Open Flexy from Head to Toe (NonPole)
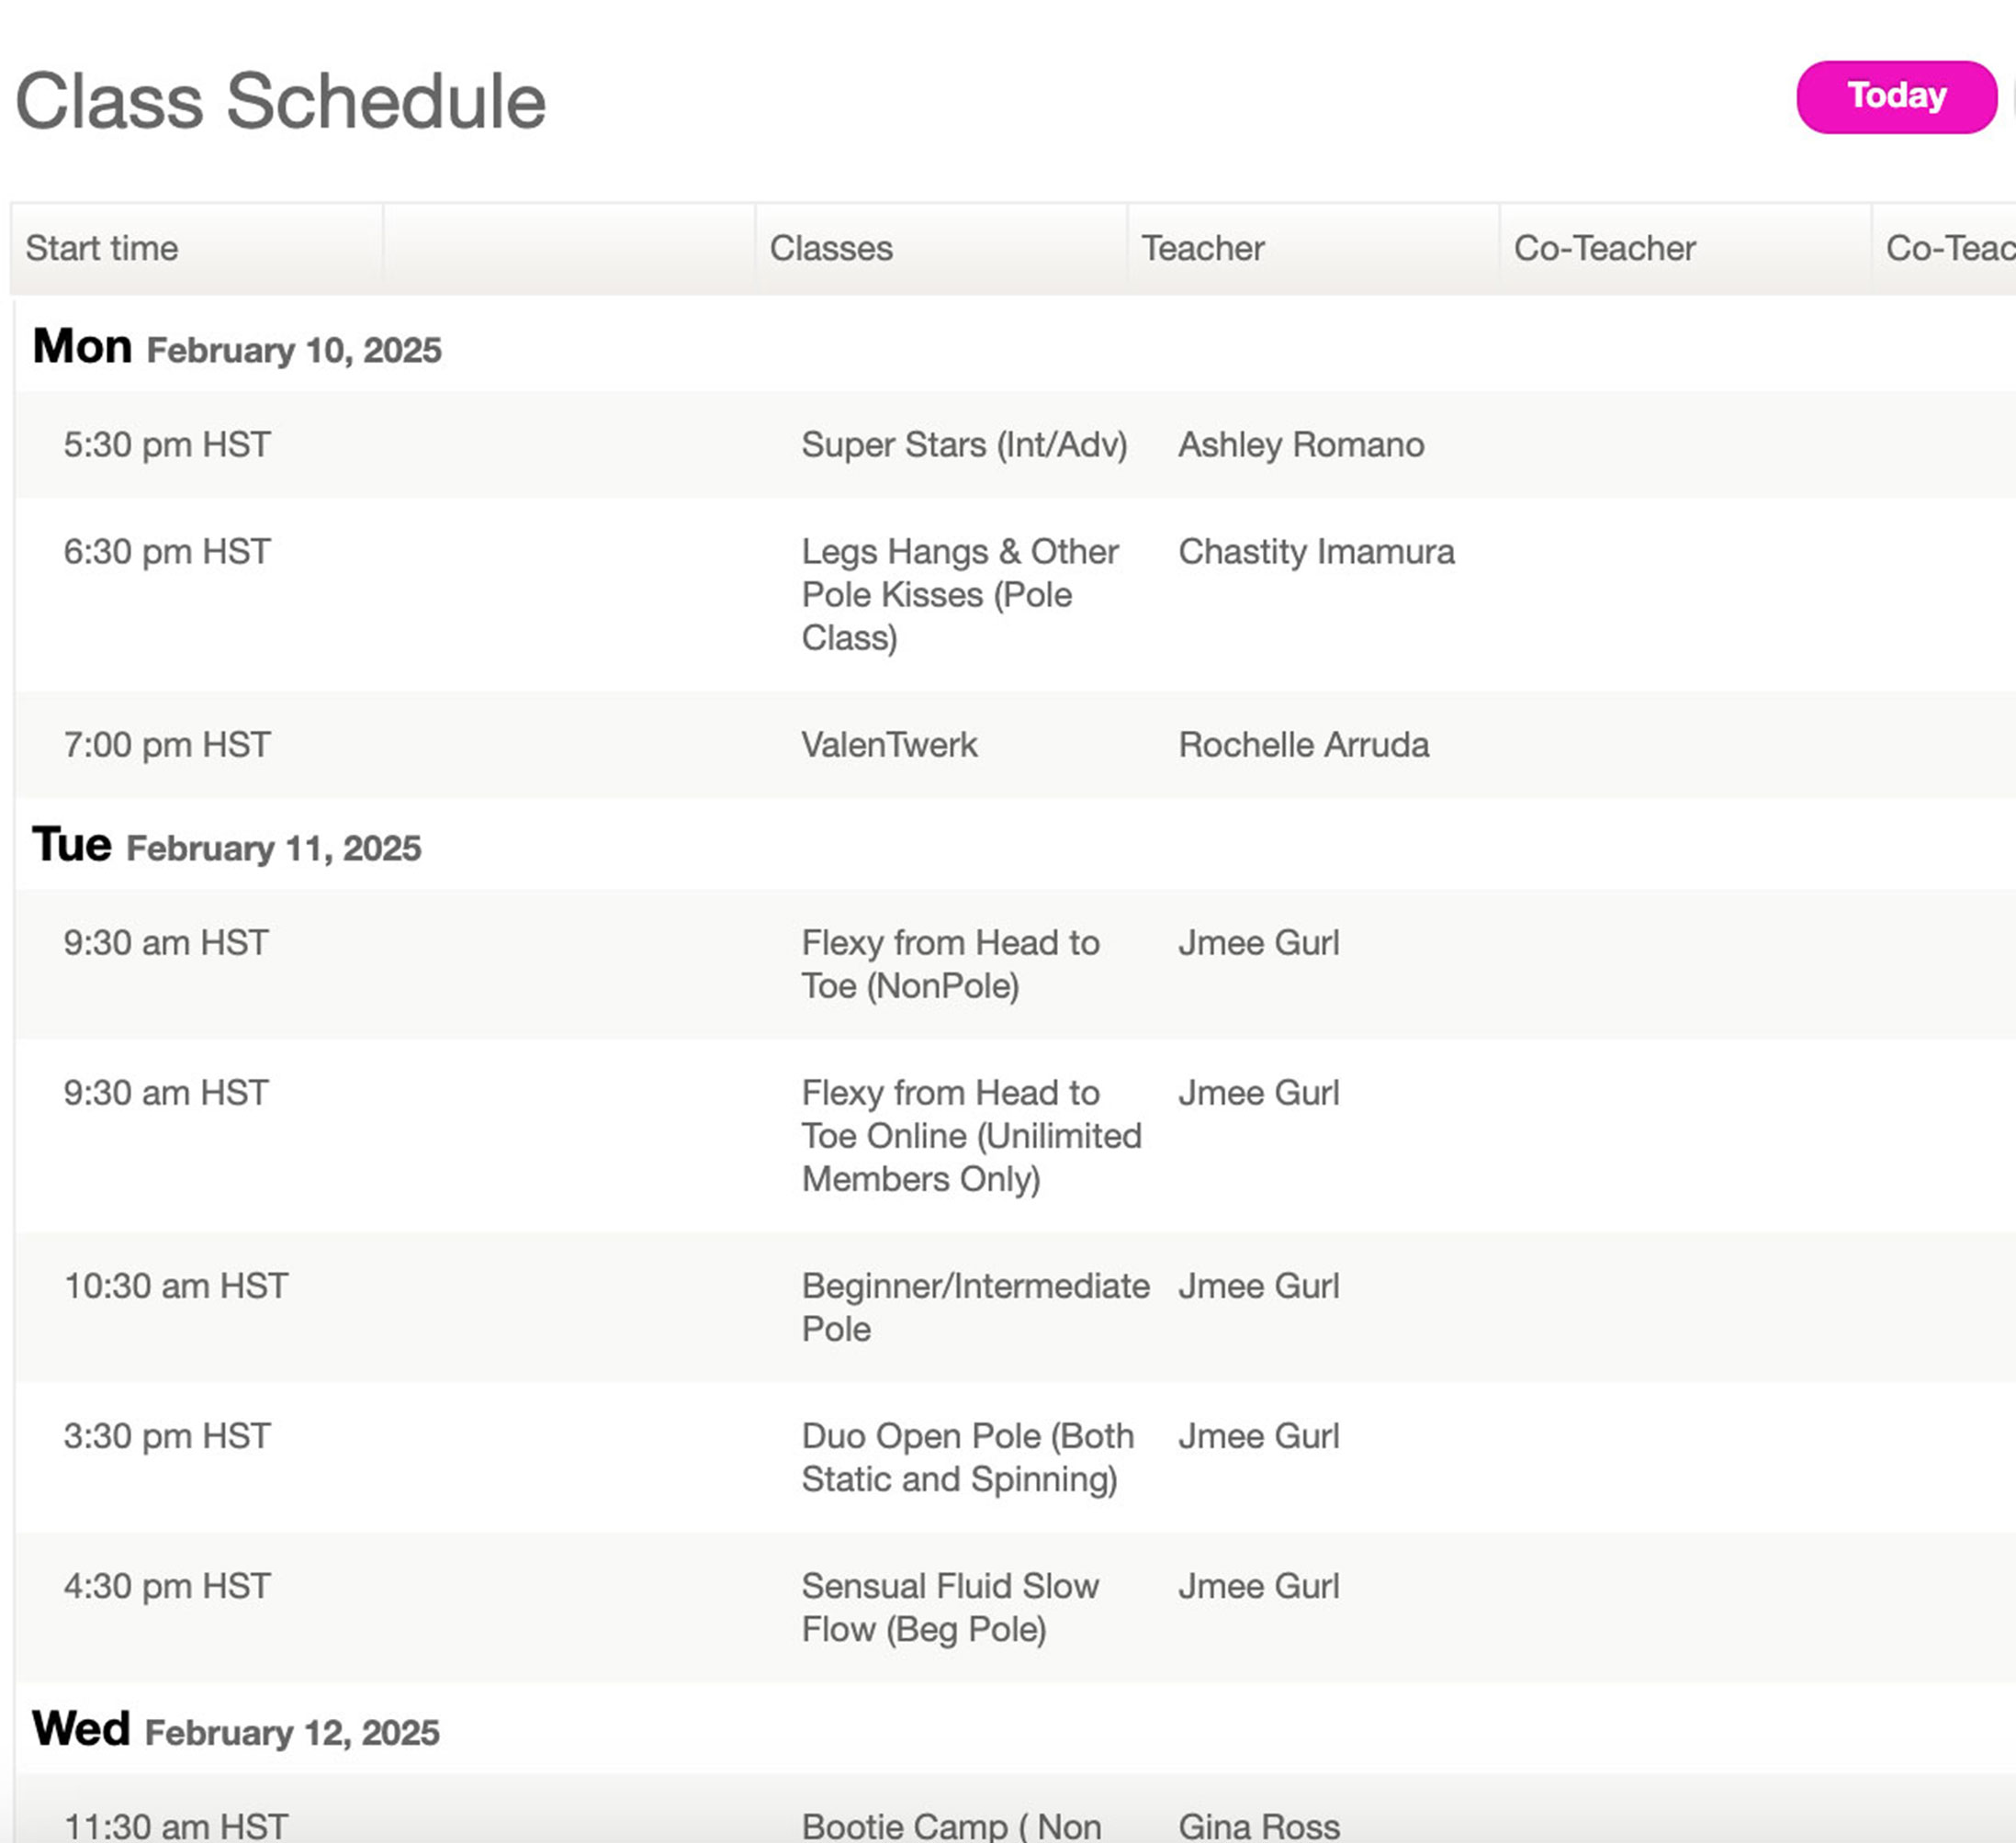This screenshot has width=2016, height=1843. (950, 964)
